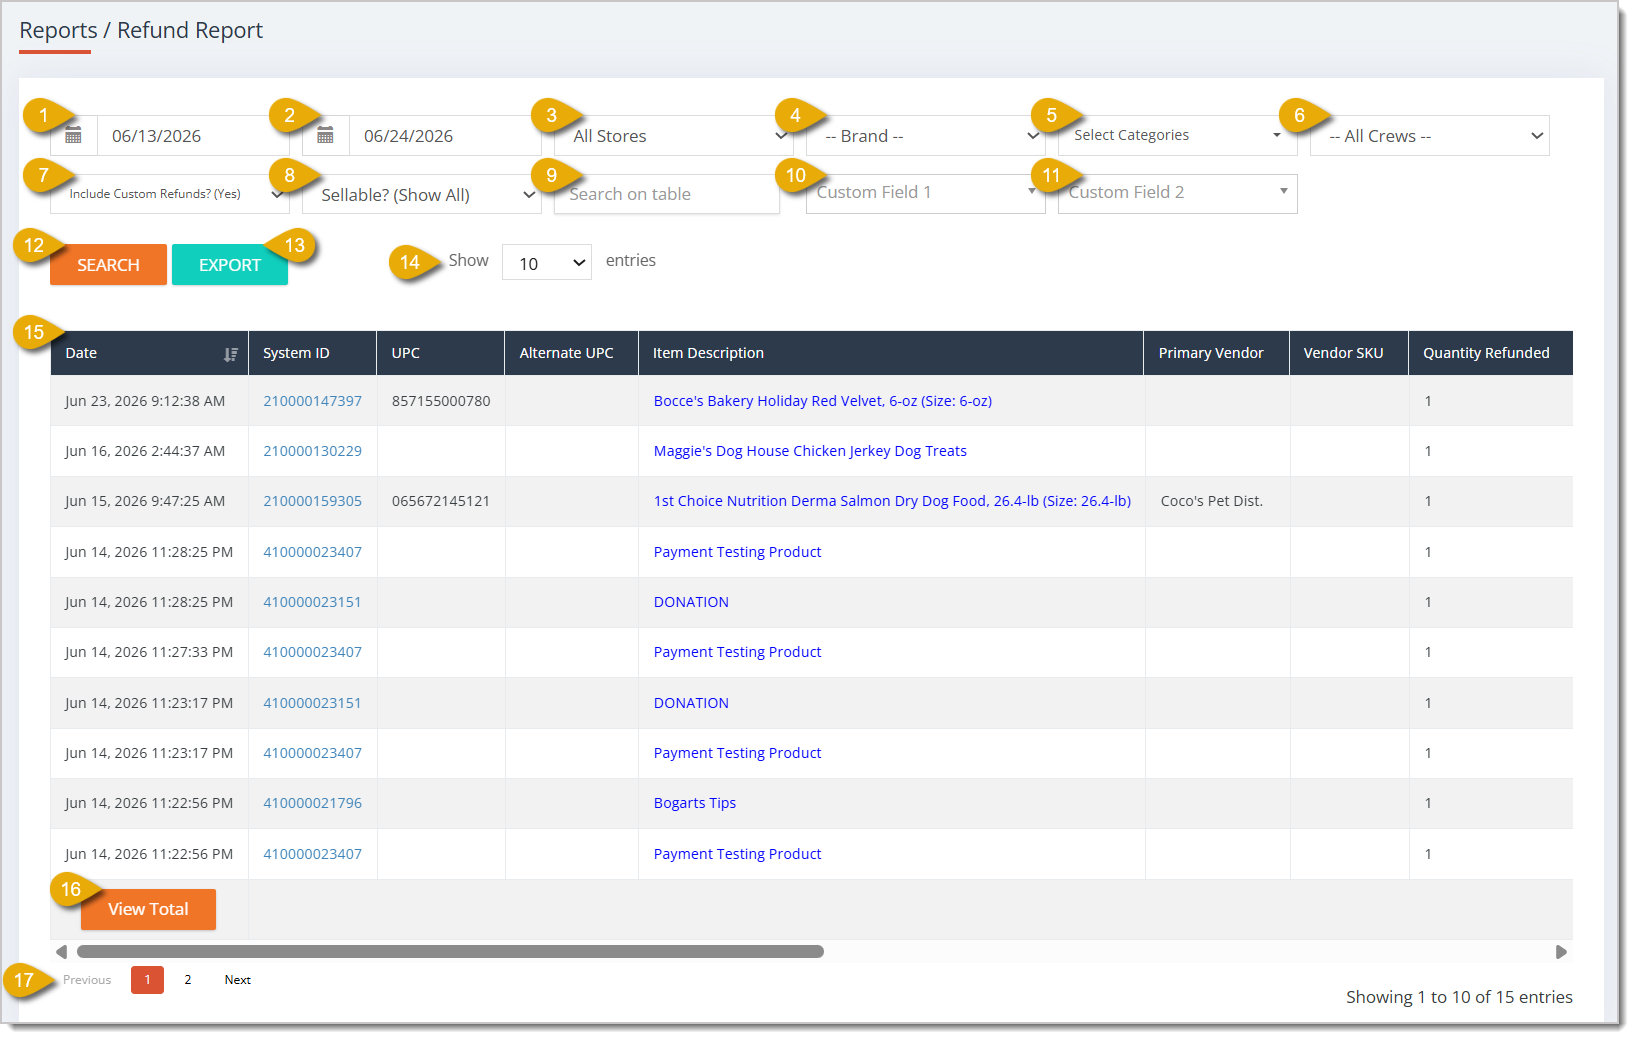Click the View Total button

pyautogui.click(x=148, y=909)
